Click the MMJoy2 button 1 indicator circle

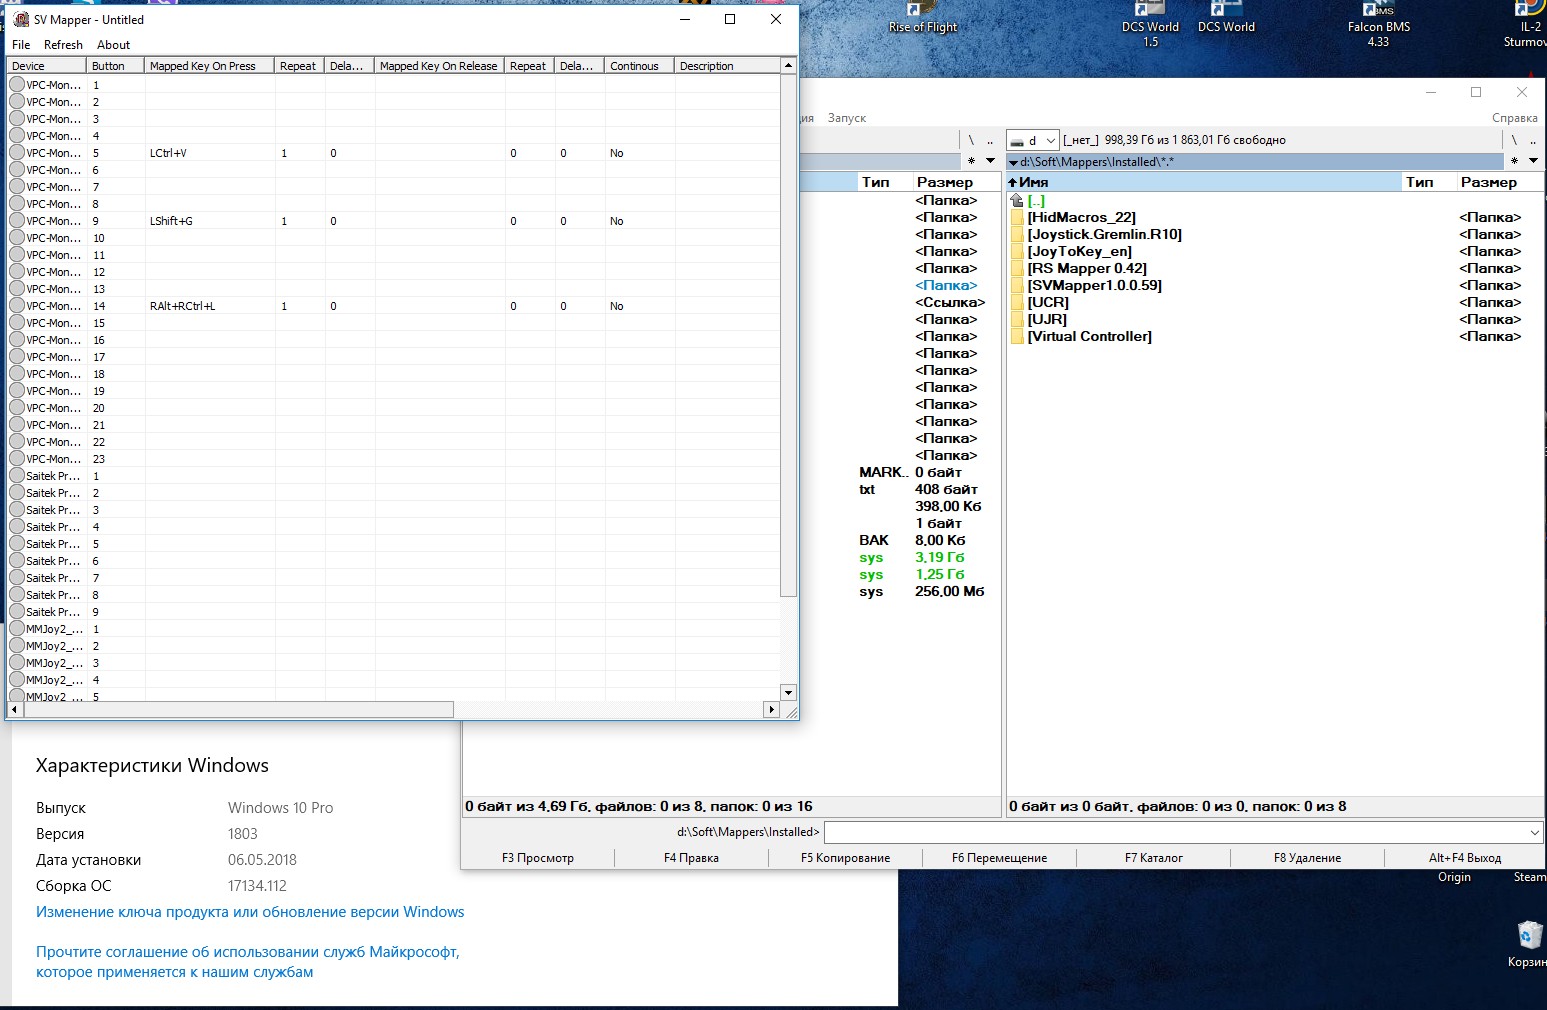(17, 629)
